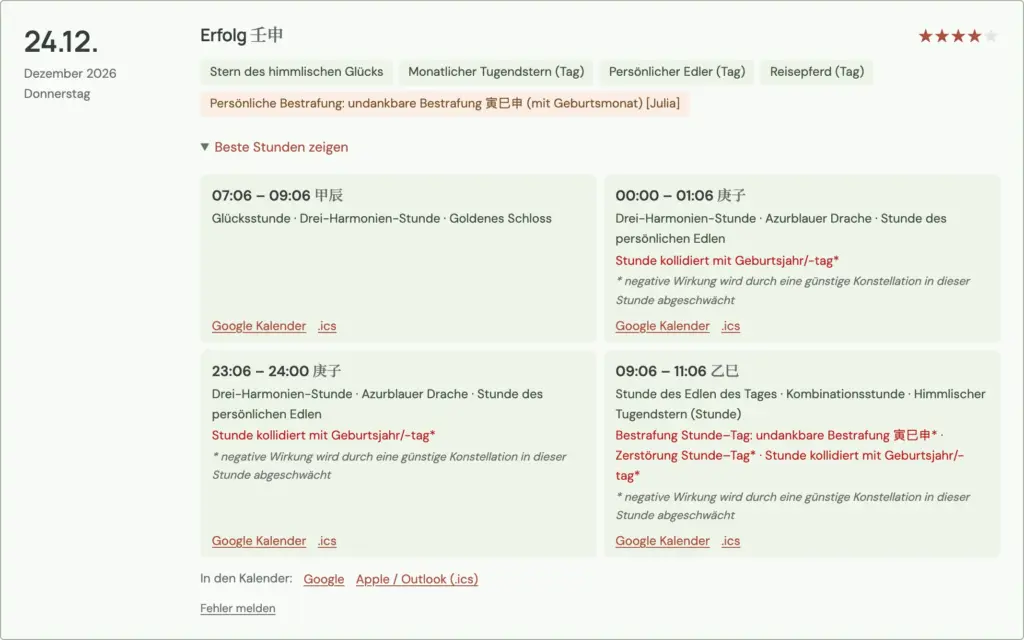This screenshot has width=1024, height=640.
Task: Click the "Reisepferd (Tag)" tag
Action: click(817, 72)
